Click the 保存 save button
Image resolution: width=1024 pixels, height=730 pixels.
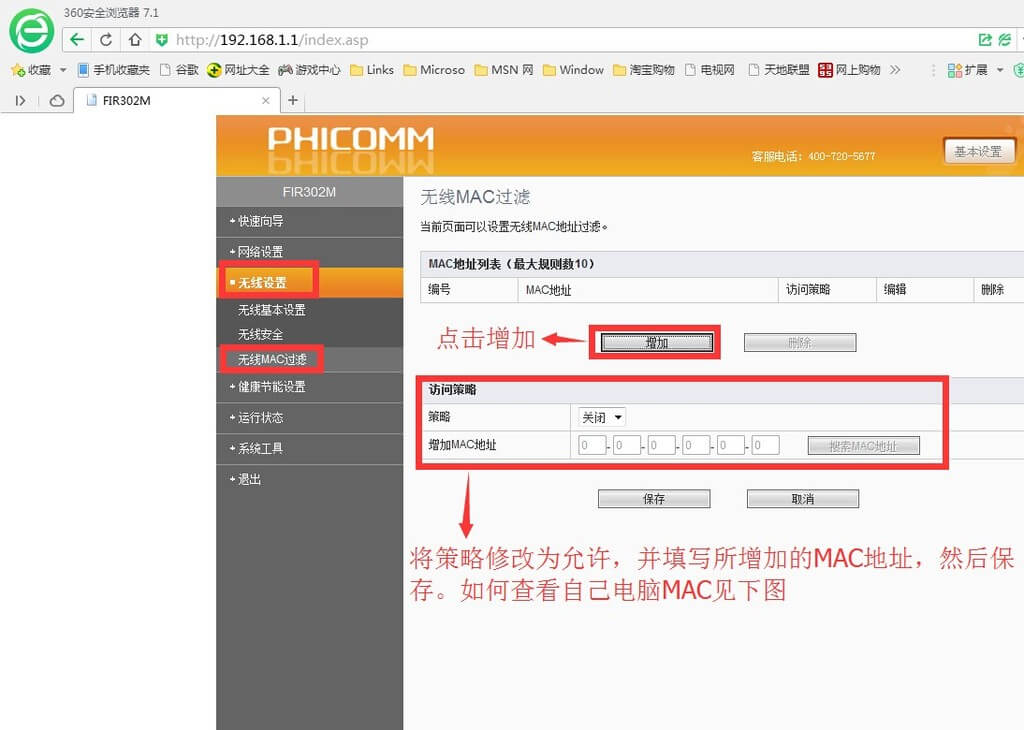(654, 498)
